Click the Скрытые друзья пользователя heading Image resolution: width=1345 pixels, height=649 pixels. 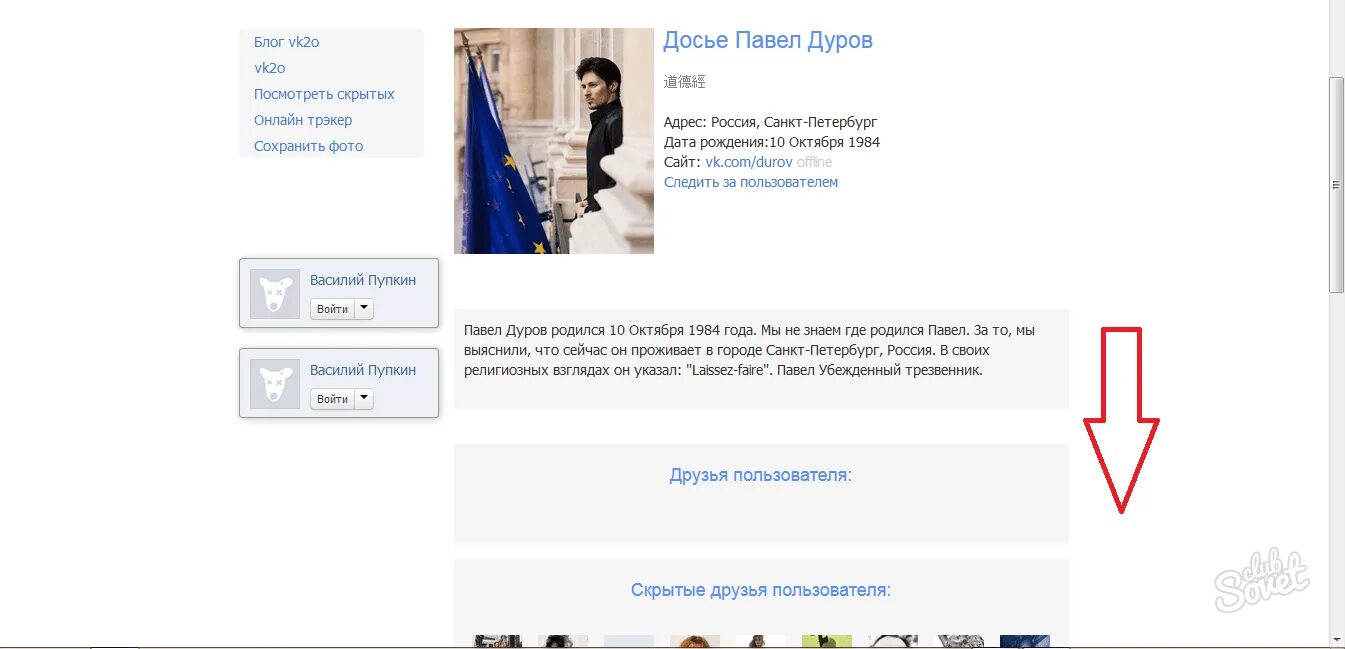(761, 590)
